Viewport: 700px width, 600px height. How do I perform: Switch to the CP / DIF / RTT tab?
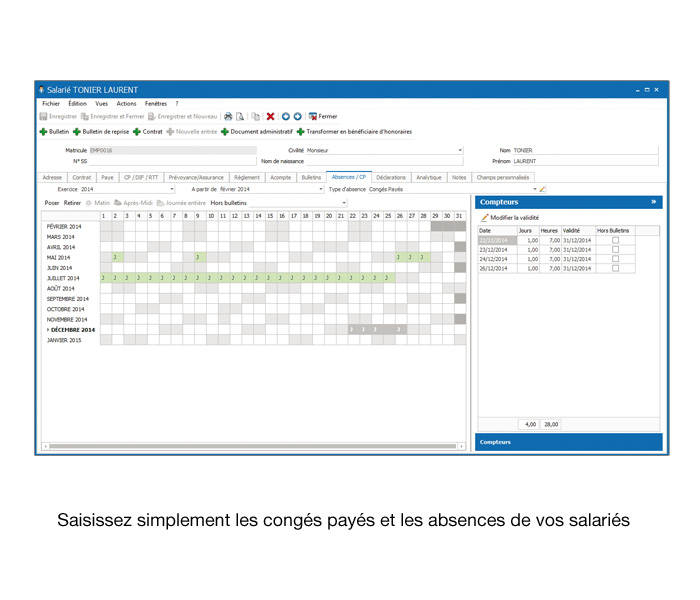[x=141, y=178]
